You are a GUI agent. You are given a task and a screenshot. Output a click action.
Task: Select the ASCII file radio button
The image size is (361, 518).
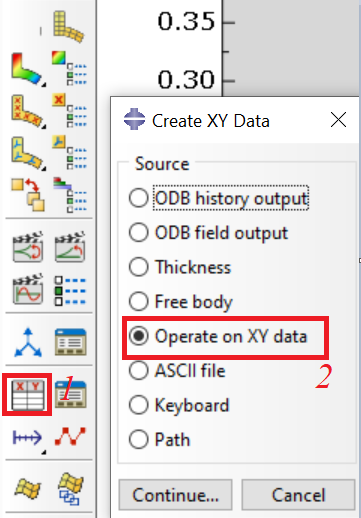pyautogui.click(x=177, y=371)
